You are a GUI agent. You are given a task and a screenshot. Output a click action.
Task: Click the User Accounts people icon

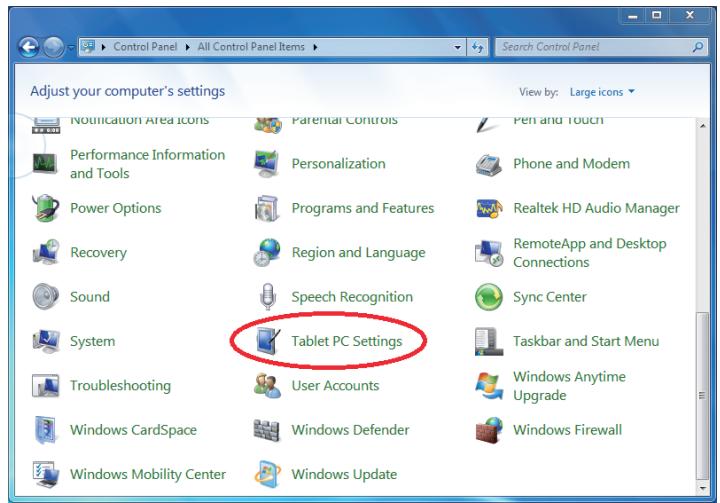pyautogui.click(x=267, y=385)
